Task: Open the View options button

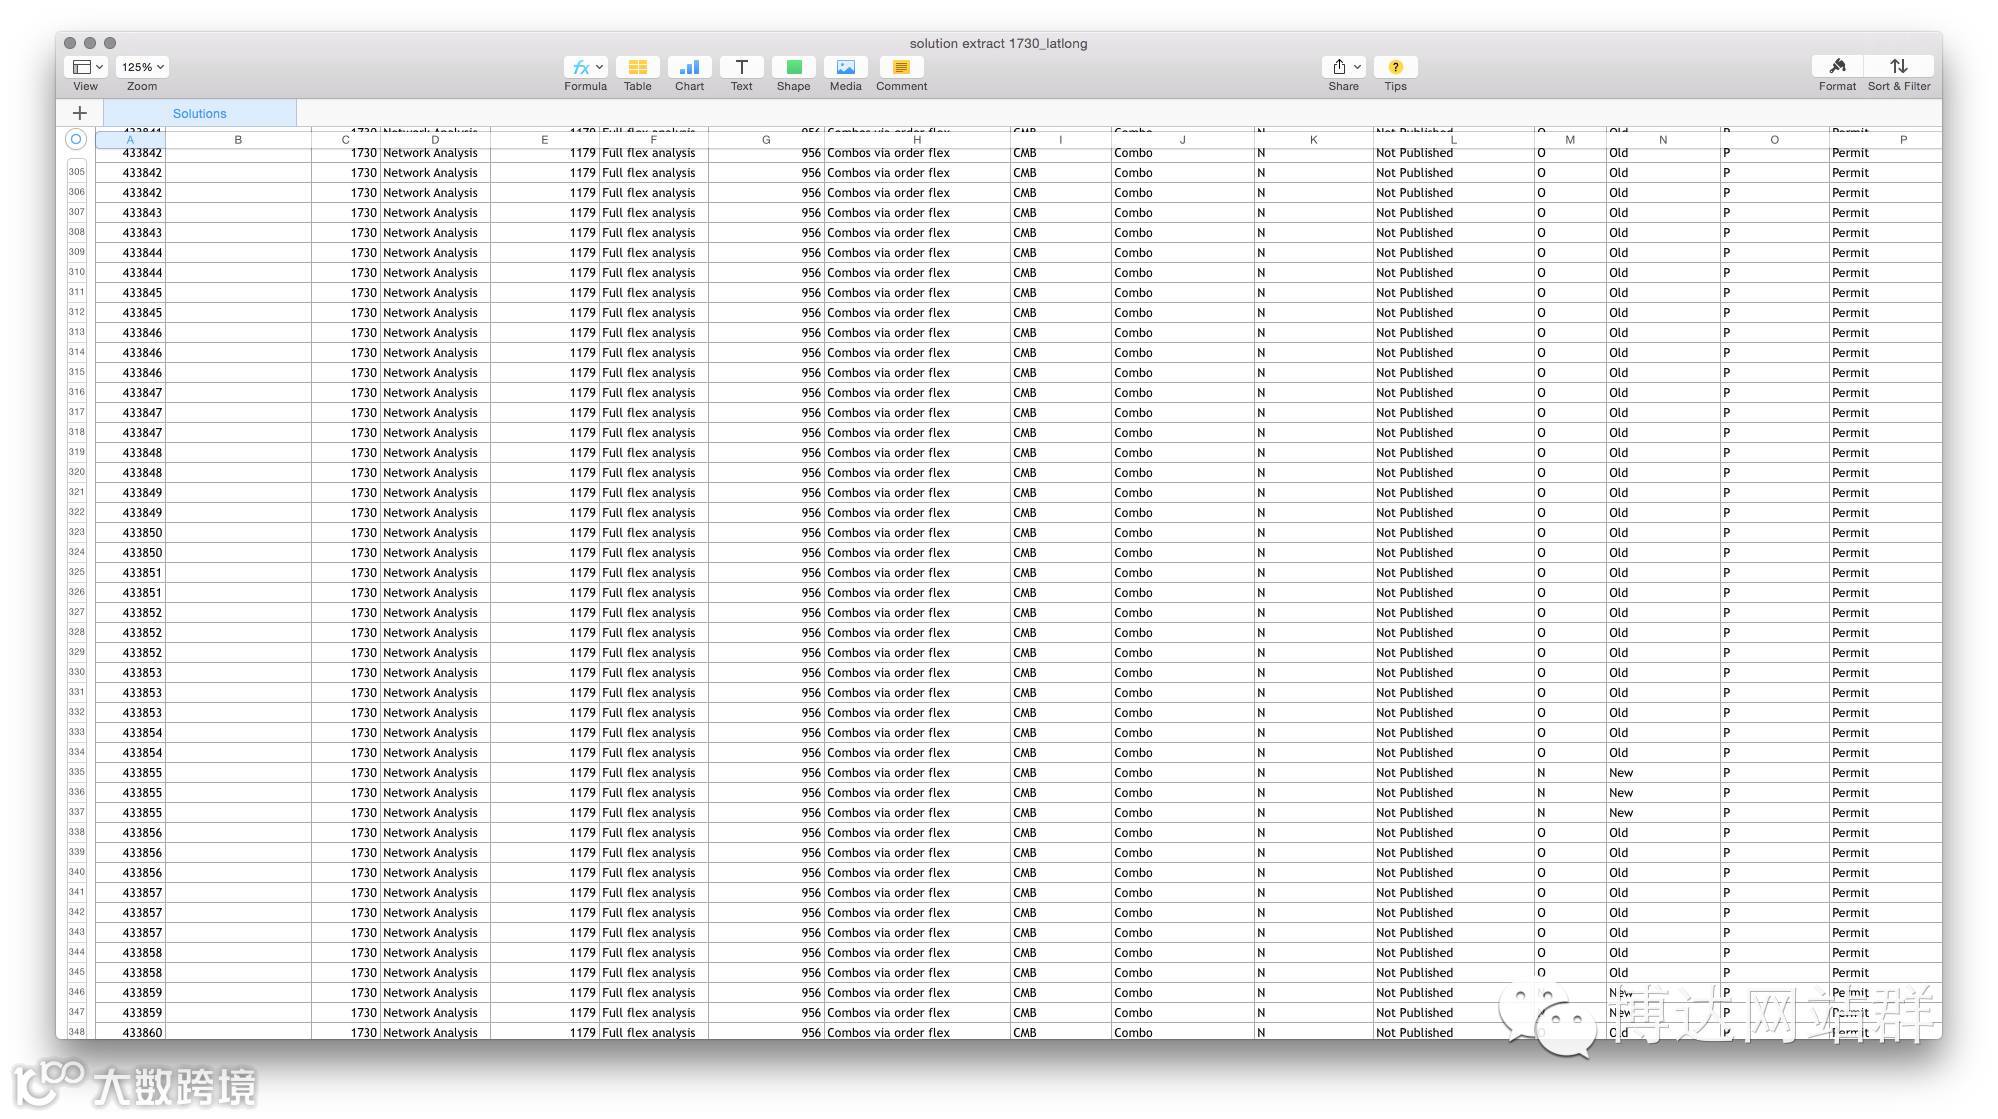Action: (85, 67)
